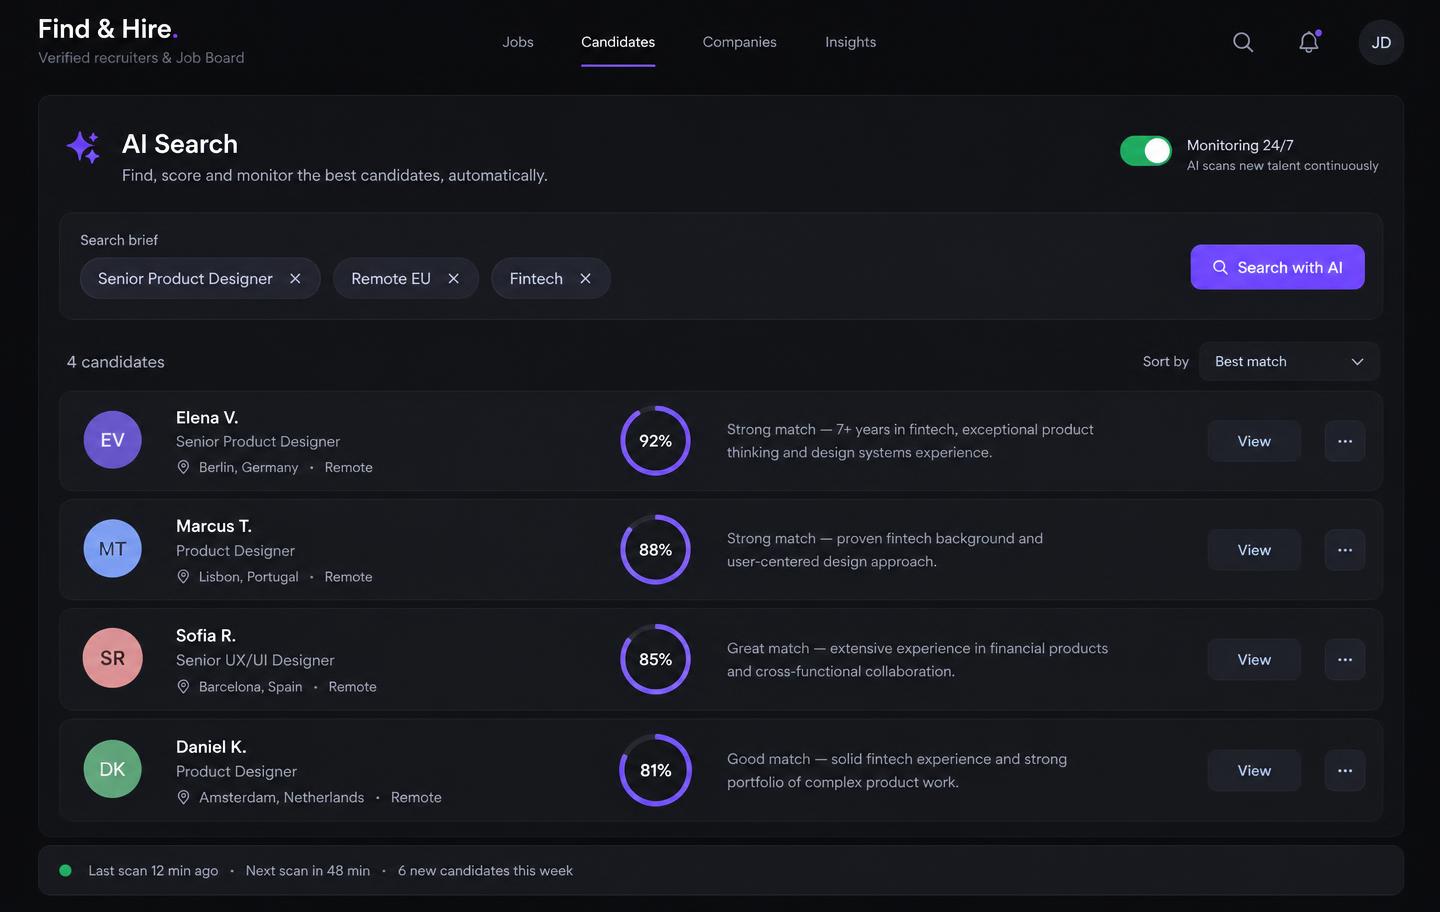
Task: View Marcus T.'s profile
Action: (1254, 550)
